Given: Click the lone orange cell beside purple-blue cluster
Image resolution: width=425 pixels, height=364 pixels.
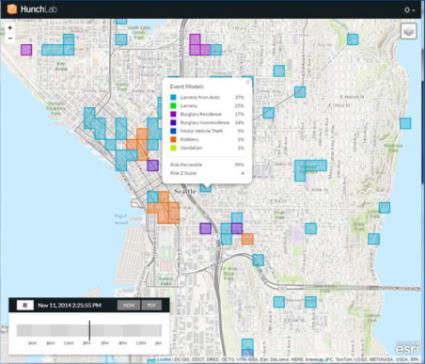Looking at the screenshot, I should 247,239.
